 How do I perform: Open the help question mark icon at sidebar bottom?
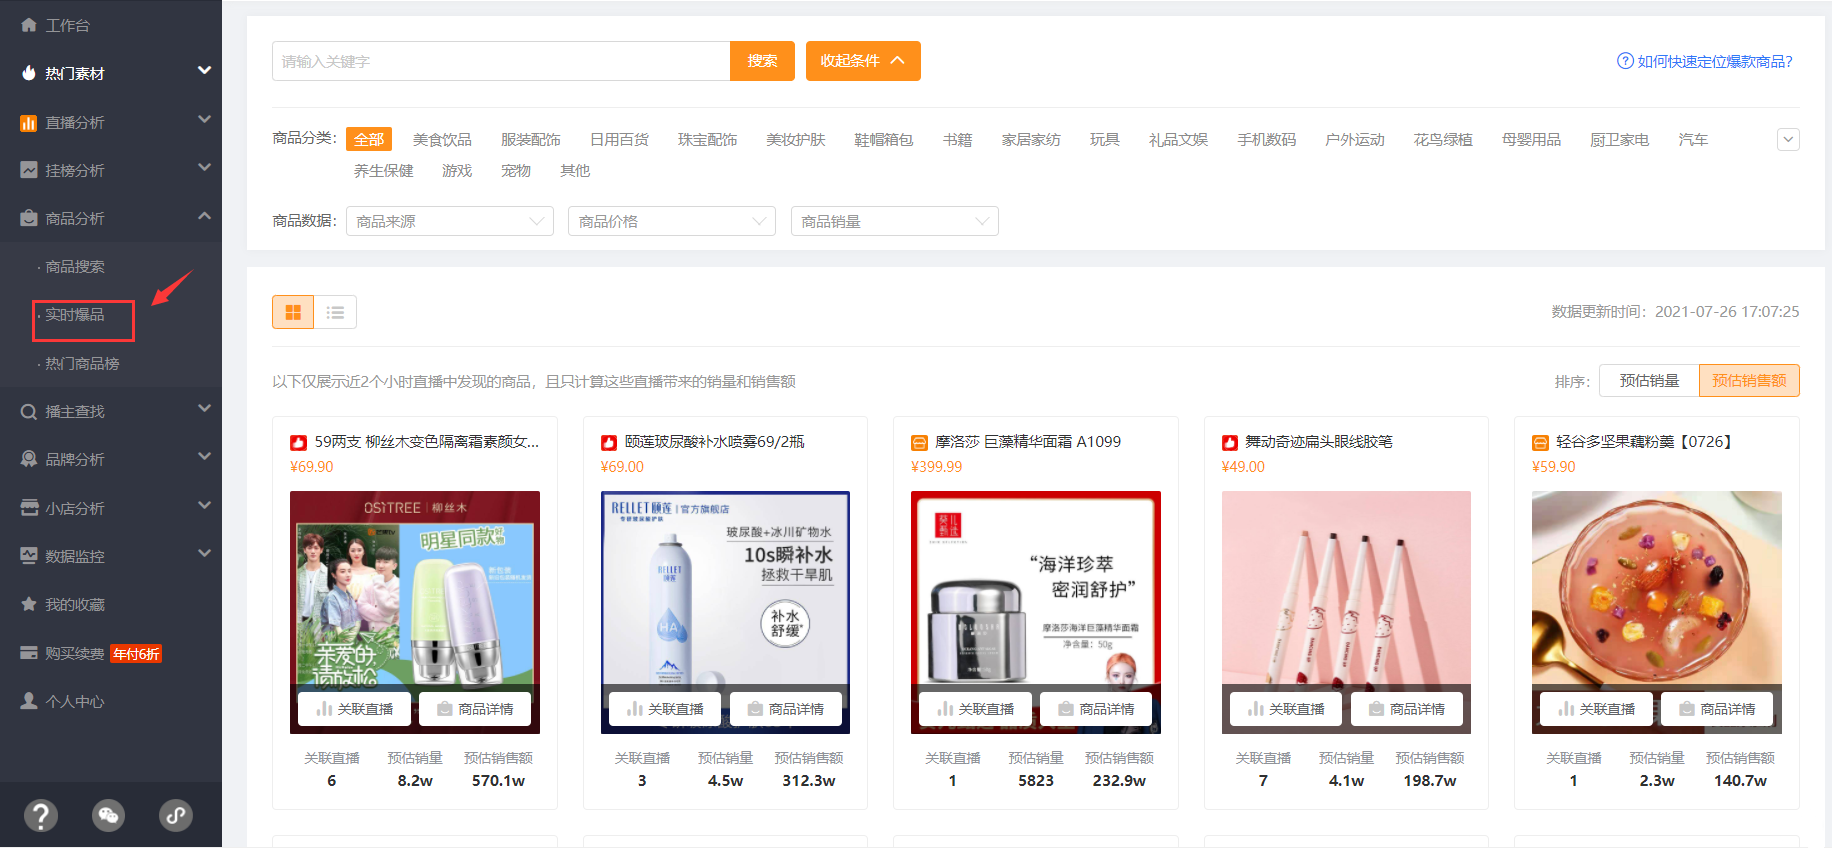40,815
